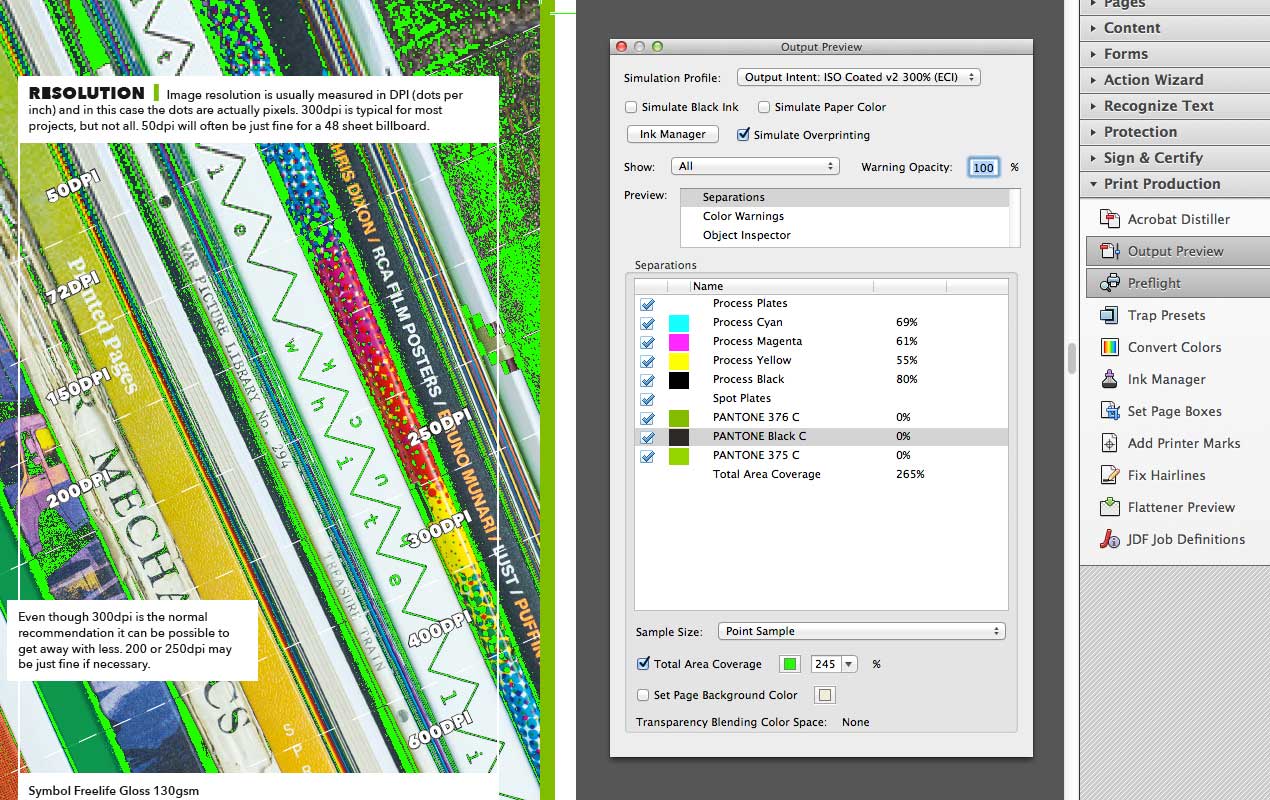Expand the Action Wizard panel section
The height and width of the screenshot is (800, 1270).
click(x=1153, y=80)
